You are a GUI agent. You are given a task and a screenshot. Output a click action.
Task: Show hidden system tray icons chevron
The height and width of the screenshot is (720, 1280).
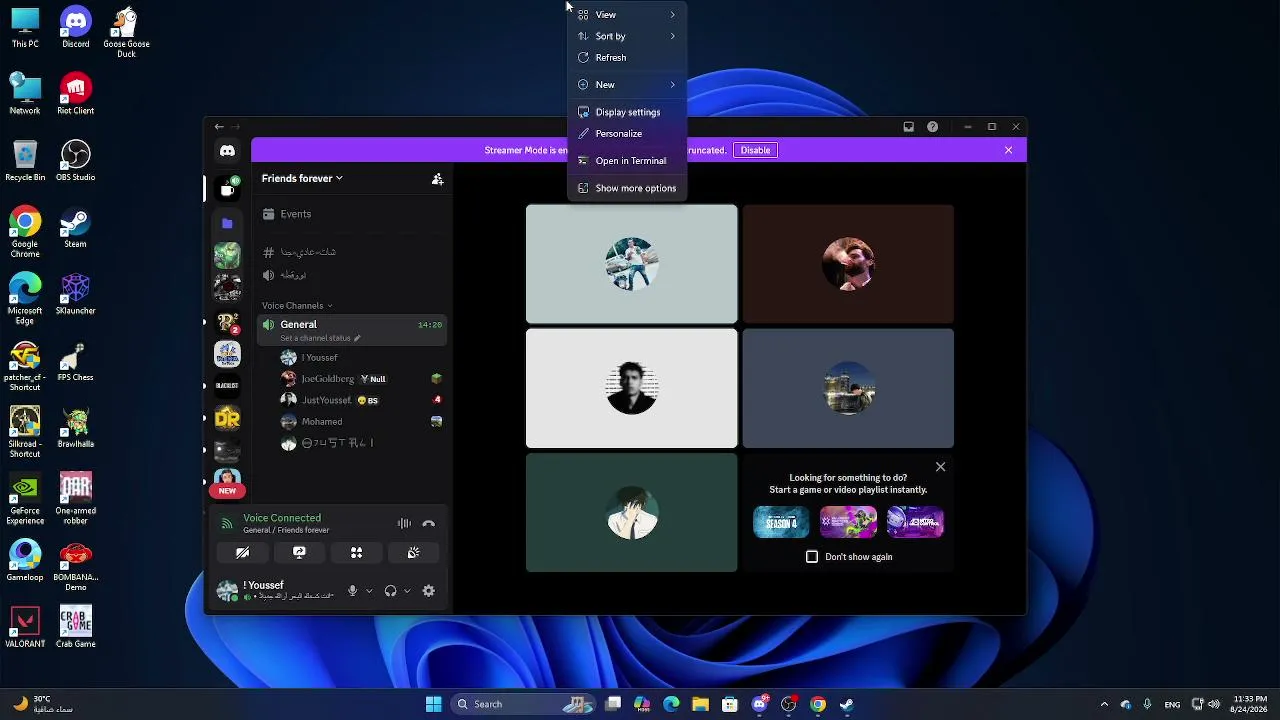point(1104,704)
